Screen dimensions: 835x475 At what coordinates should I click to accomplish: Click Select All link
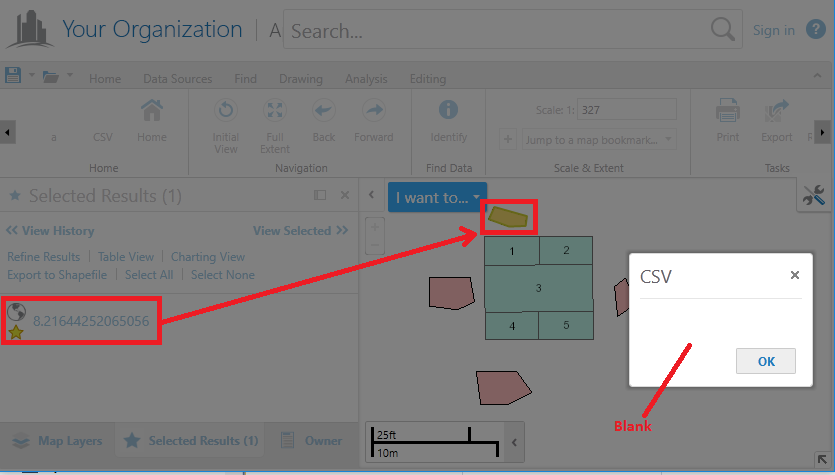149,275
